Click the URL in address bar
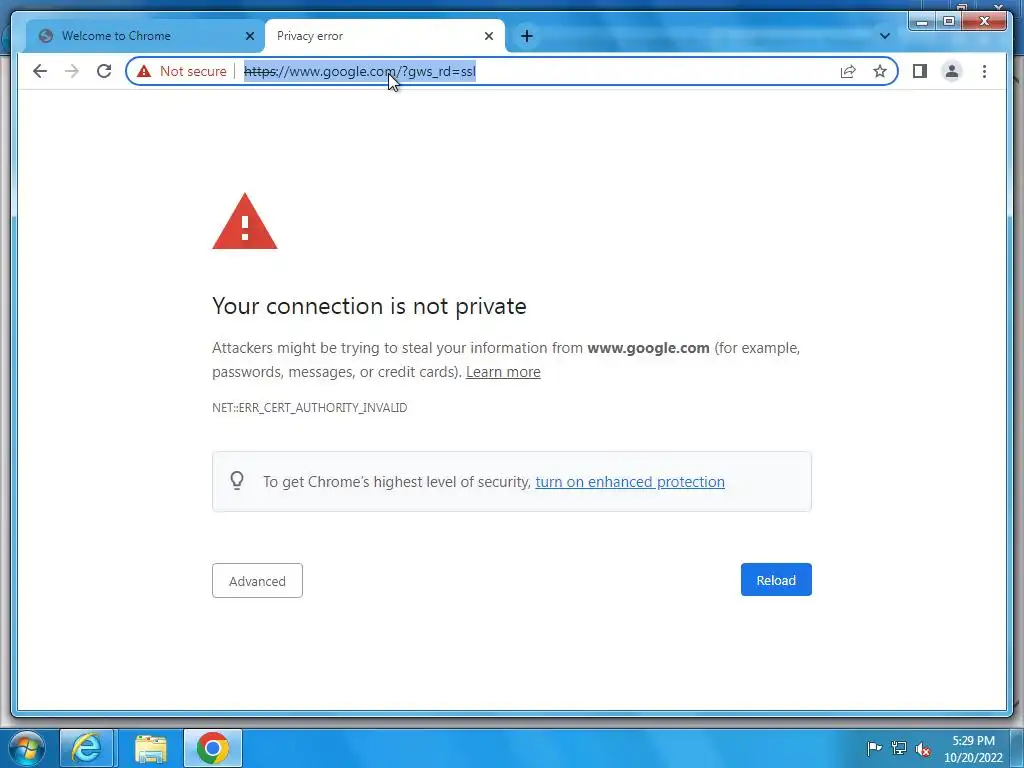 pos(360,71)
